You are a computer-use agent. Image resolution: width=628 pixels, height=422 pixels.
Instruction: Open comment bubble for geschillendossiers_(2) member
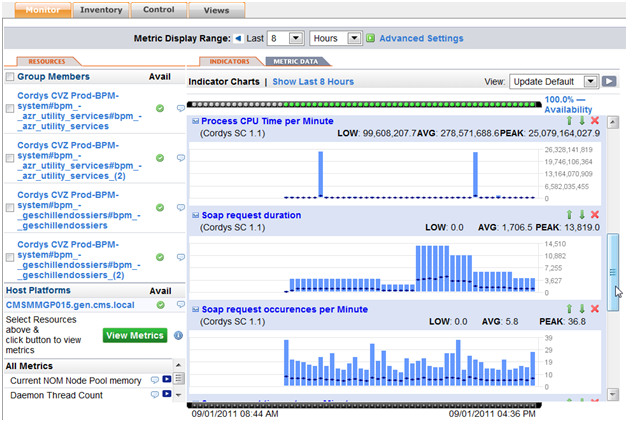click(x=181, y=257)
